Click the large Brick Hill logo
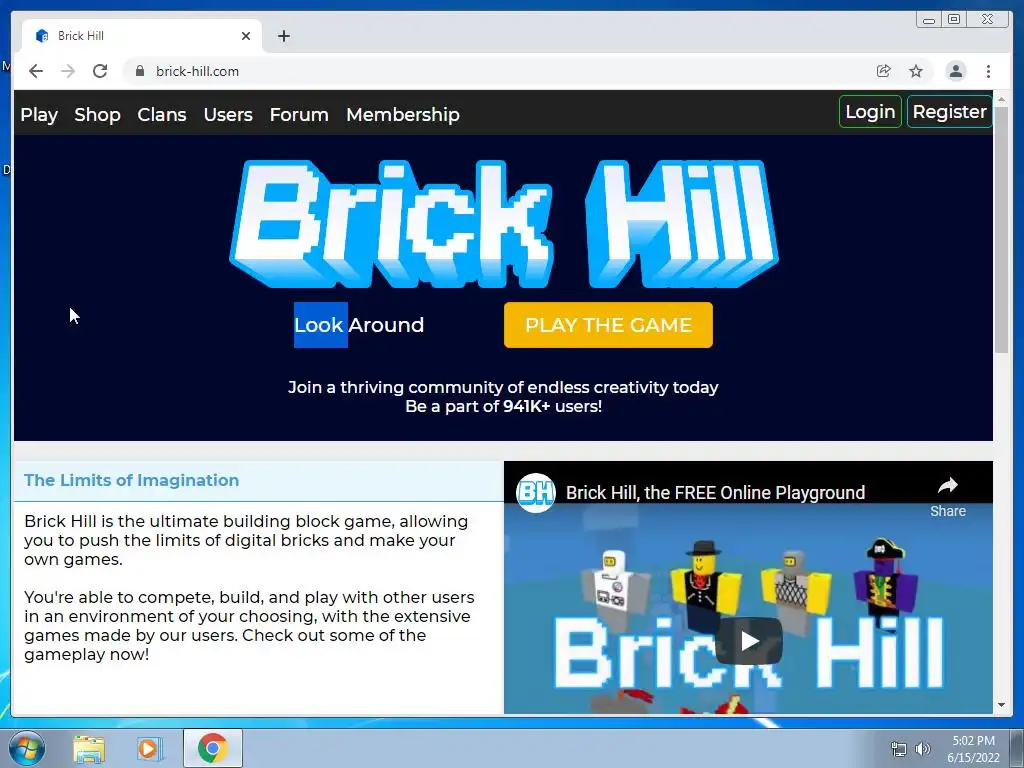 504,223
